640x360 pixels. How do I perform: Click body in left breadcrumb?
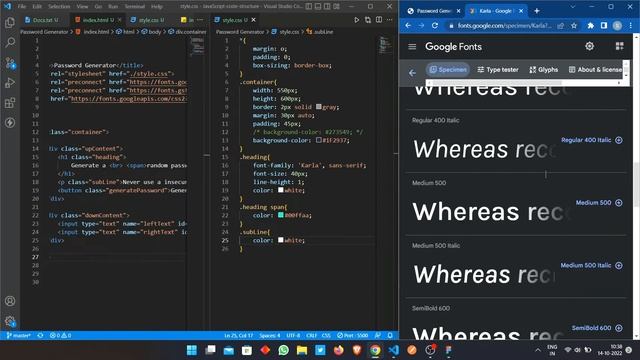[151, 31]
